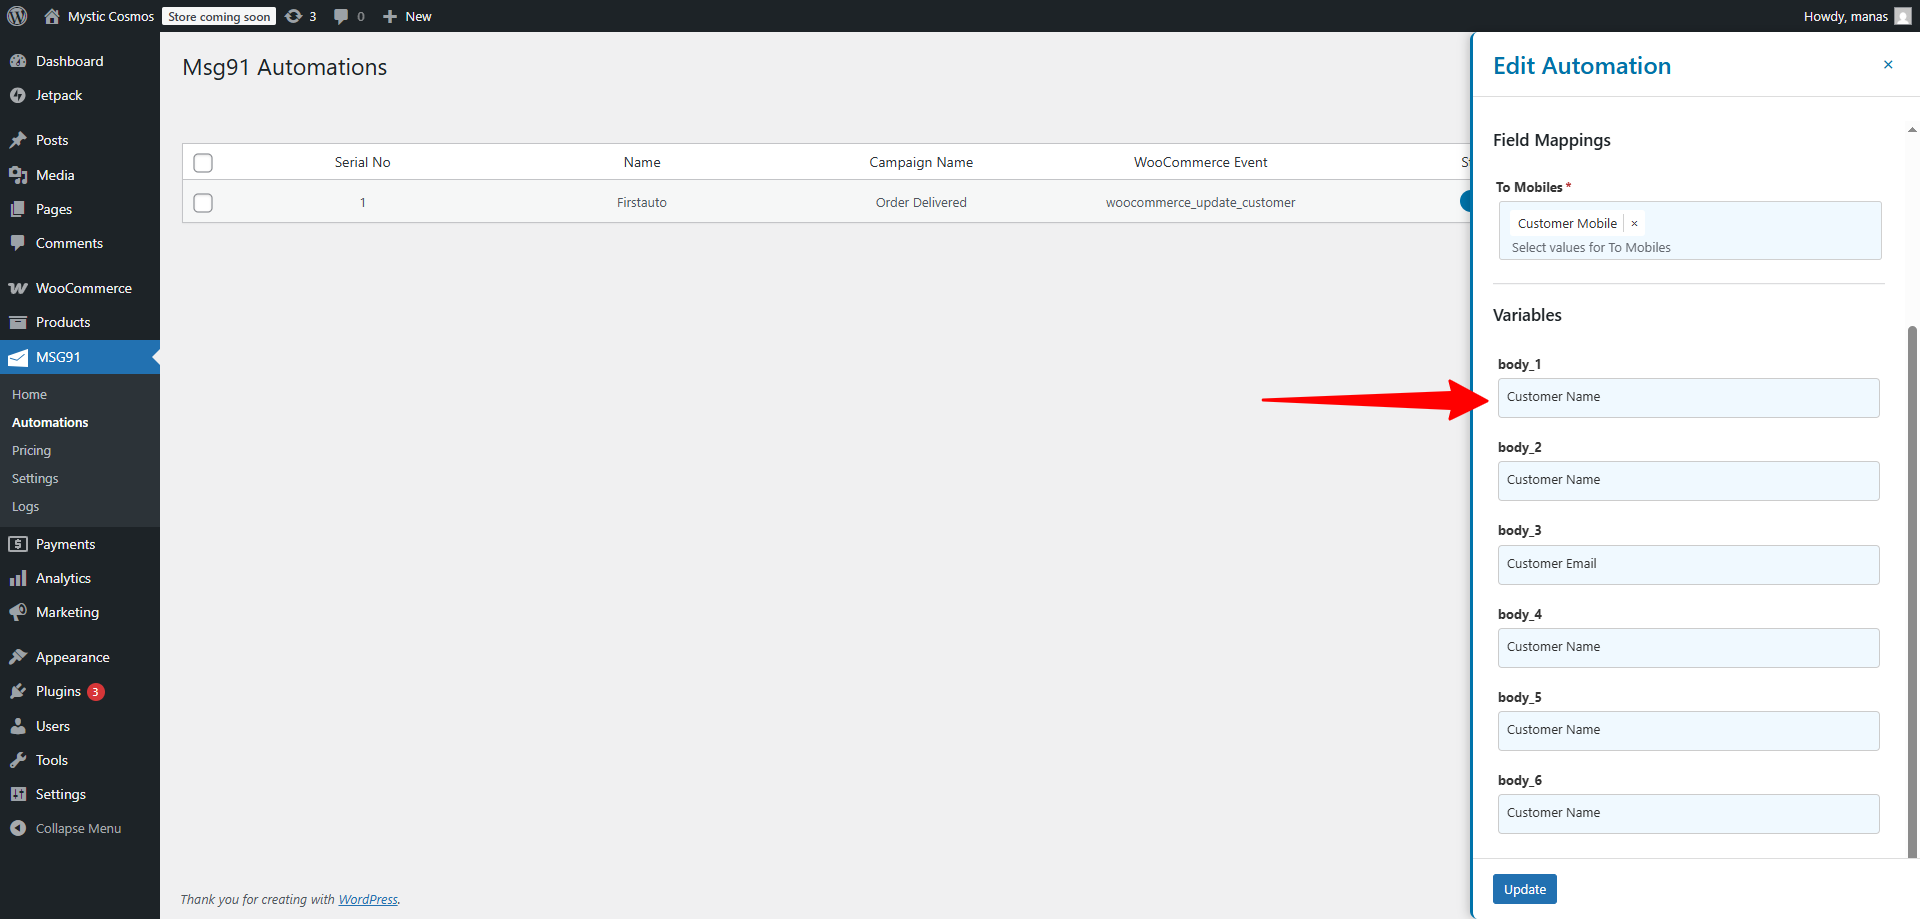
Task: Click the Campaign Name column header
Action: [921, 162]
